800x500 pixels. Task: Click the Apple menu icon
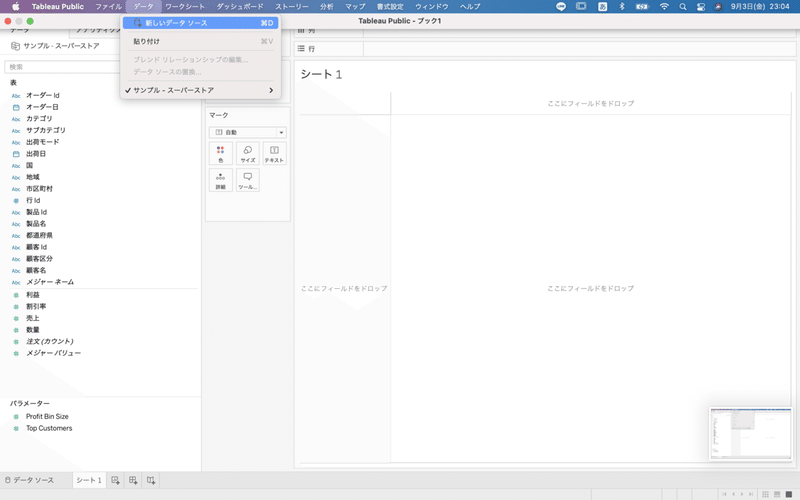(15, 7)
